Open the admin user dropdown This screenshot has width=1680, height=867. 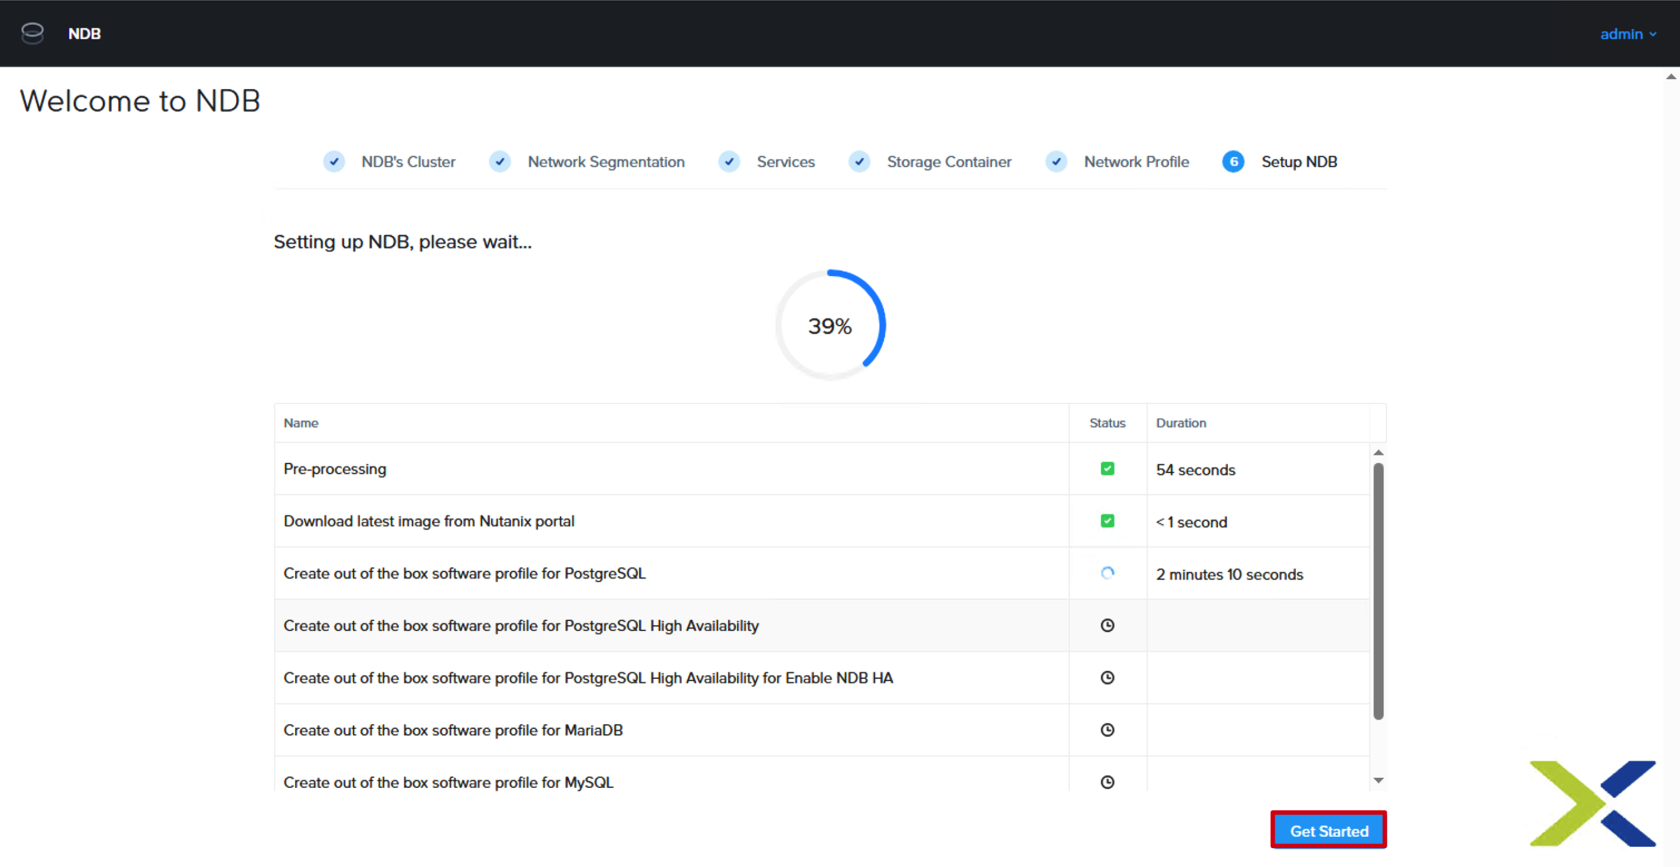click(1628, 34)
